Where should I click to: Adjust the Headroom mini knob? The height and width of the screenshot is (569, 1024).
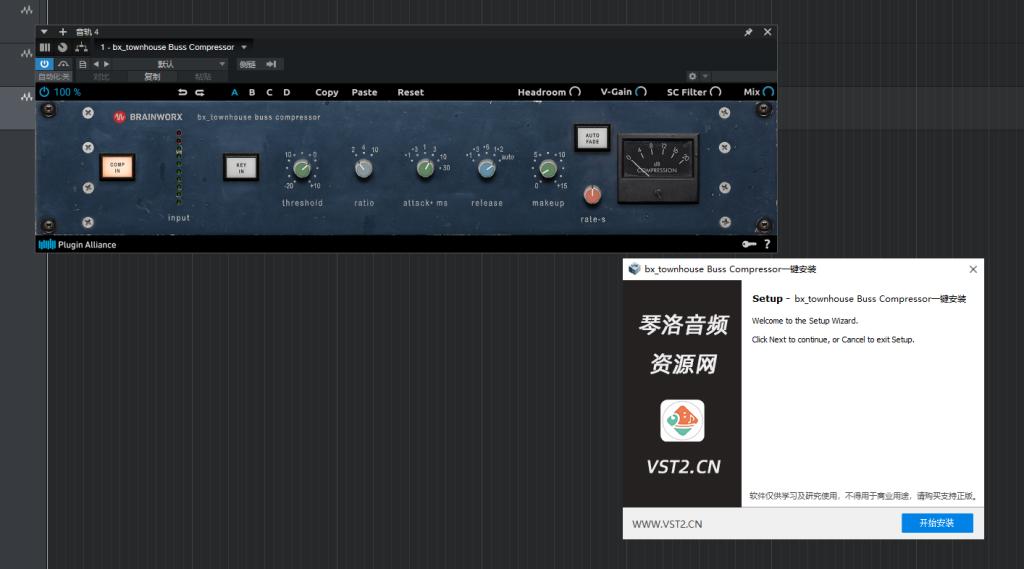(575, 92)
